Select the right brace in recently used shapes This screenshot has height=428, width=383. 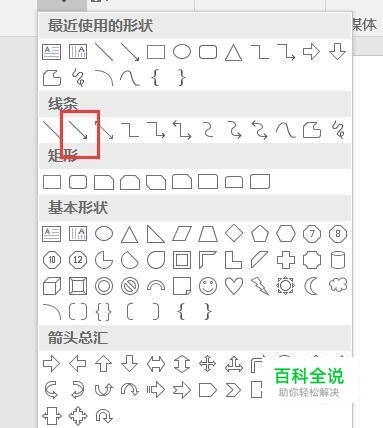click(182, 78)
